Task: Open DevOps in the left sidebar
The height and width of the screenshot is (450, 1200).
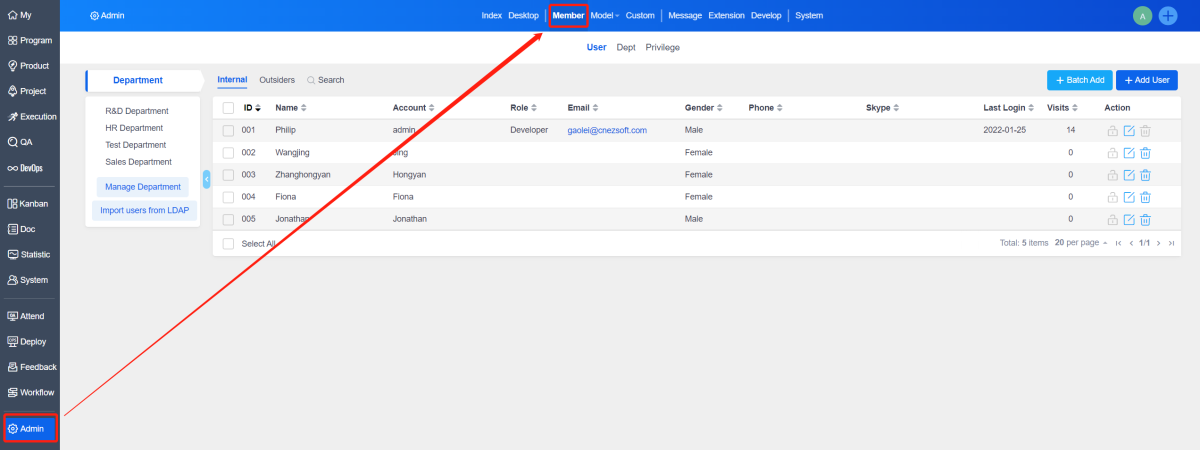Action: point(28,168)
